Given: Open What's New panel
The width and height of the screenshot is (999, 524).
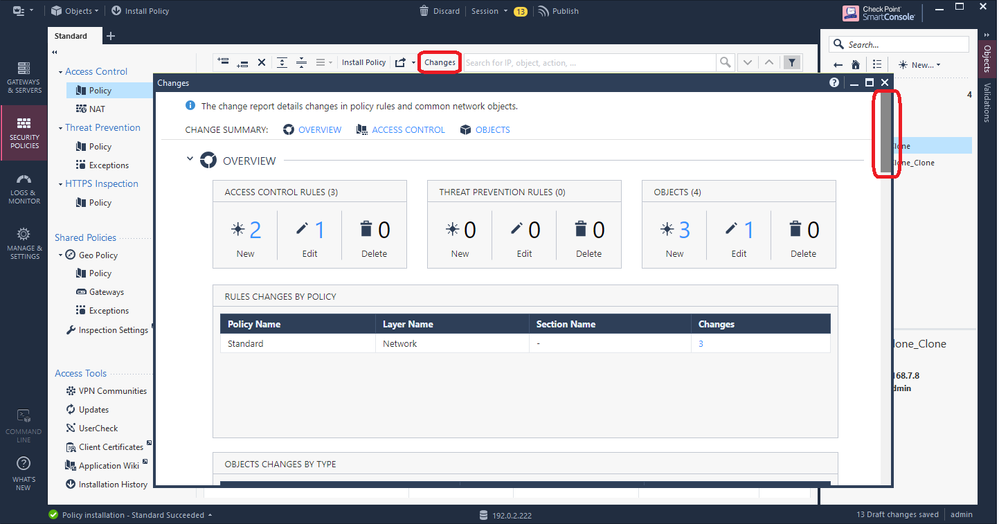Looking at the screenshot, I should pos(24,474).
